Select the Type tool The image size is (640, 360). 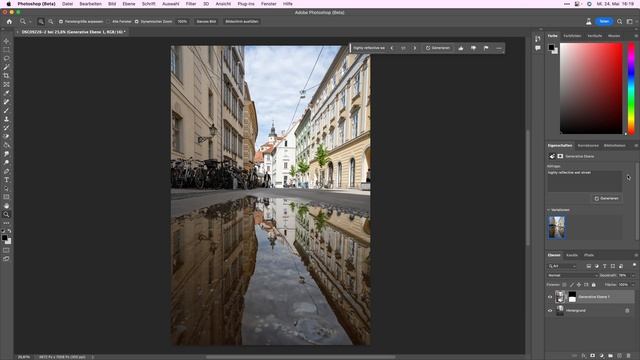pyautogui.click(x=6, y=180)
